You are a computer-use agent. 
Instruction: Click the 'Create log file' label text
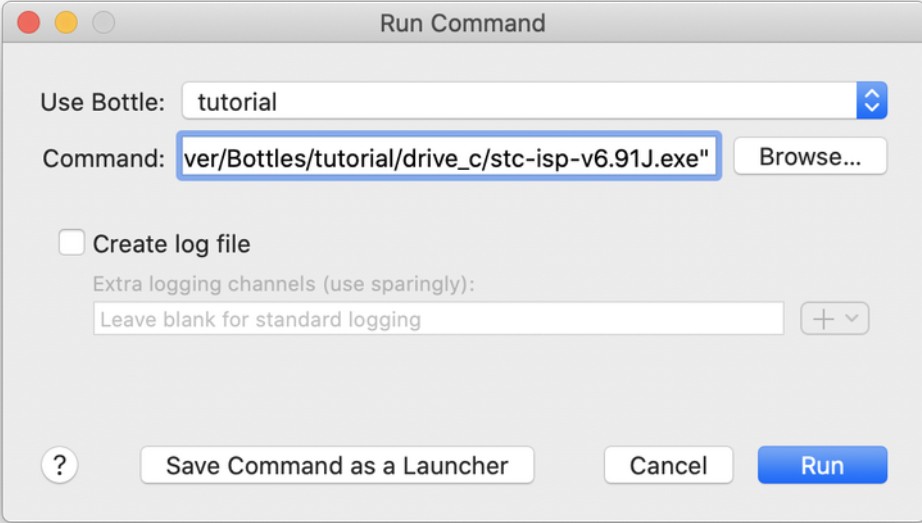point(171,244)
